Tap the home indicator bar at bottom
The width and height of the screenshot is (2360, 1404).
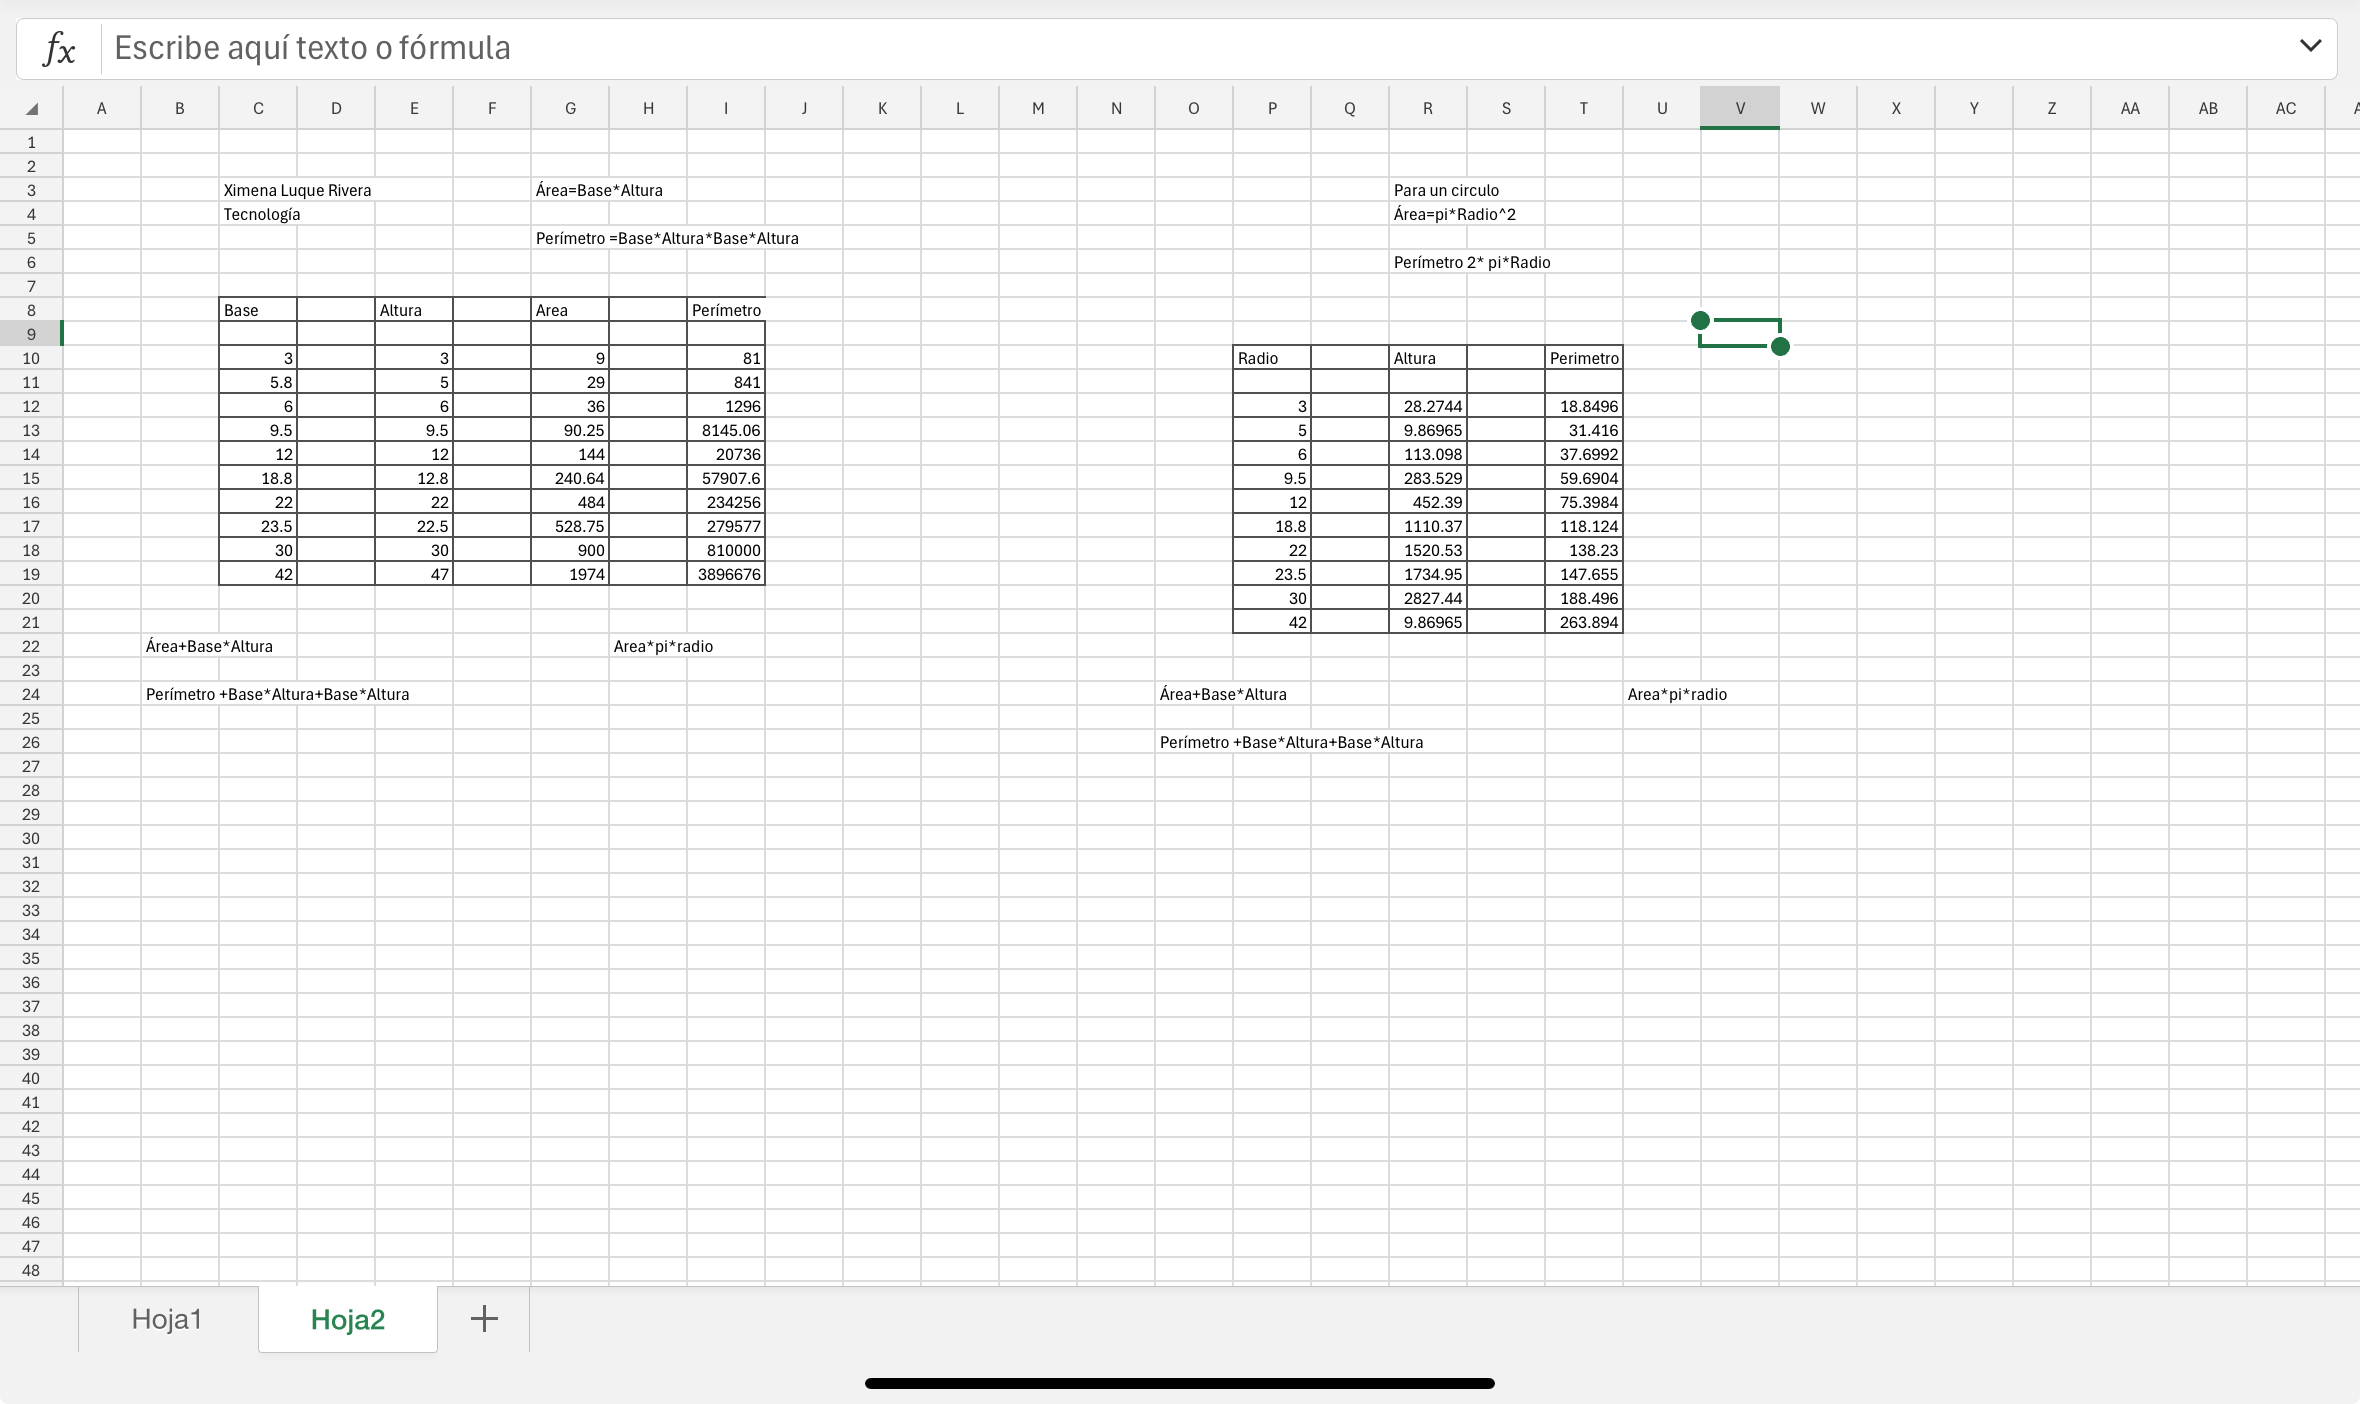pos(1179,1383)
